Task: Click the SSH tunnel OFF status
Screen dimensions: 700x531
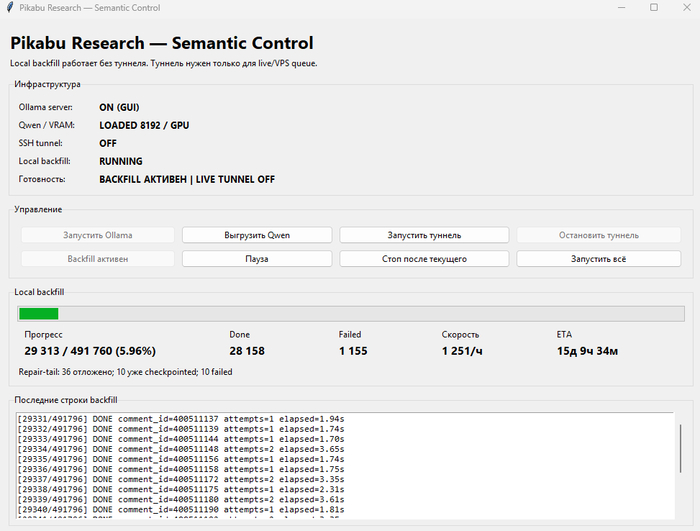Action: [x=108, y=143]
